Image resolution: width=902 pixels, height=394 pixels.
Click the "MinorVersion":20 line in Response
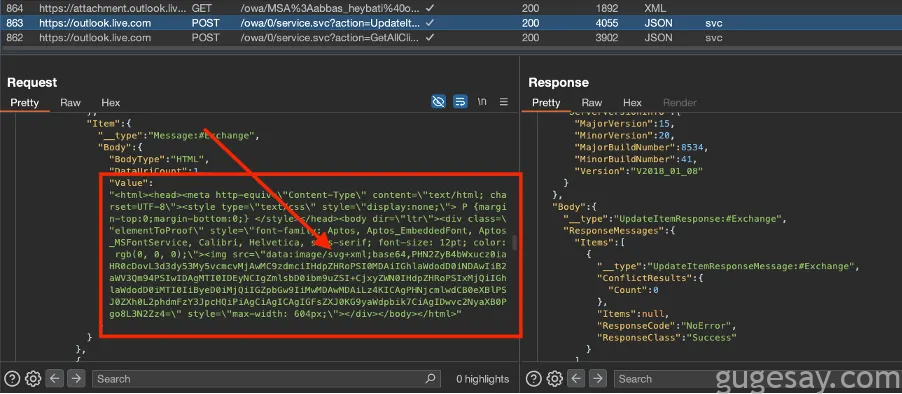click(x=624, y=136)
